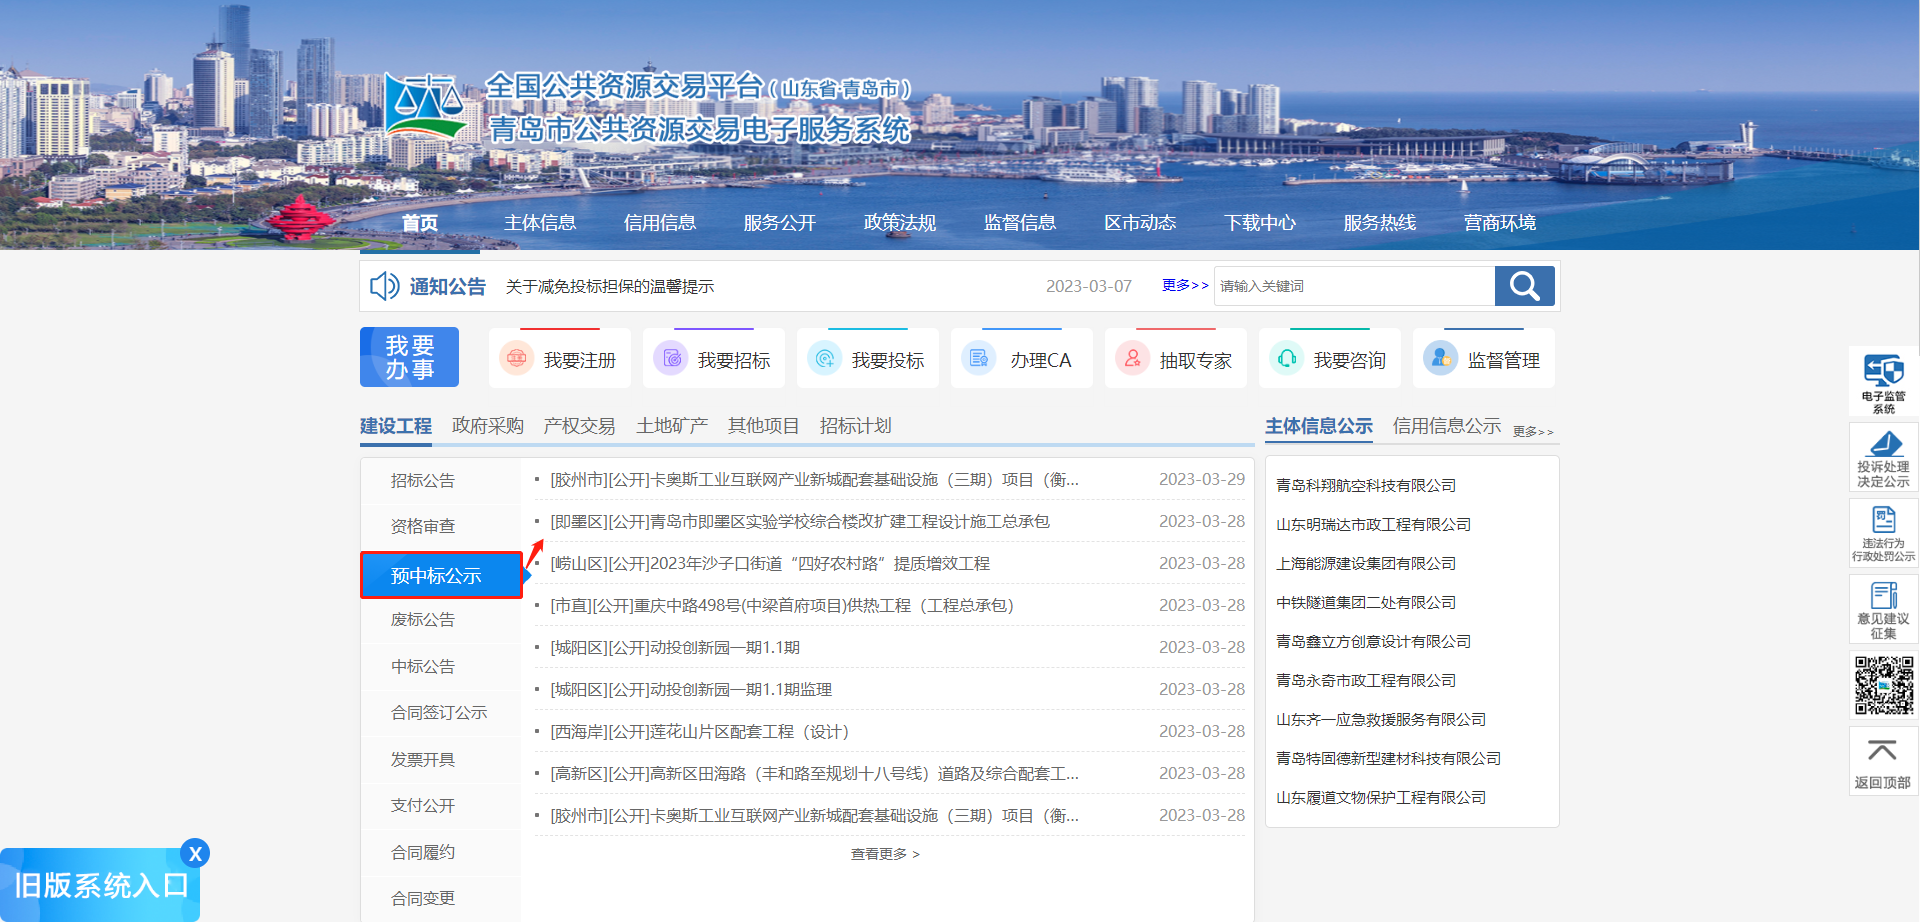Open the 崂山区沙子口街道 四好农村路 entry
1920x922 pixels.
[x=770, y=564]
